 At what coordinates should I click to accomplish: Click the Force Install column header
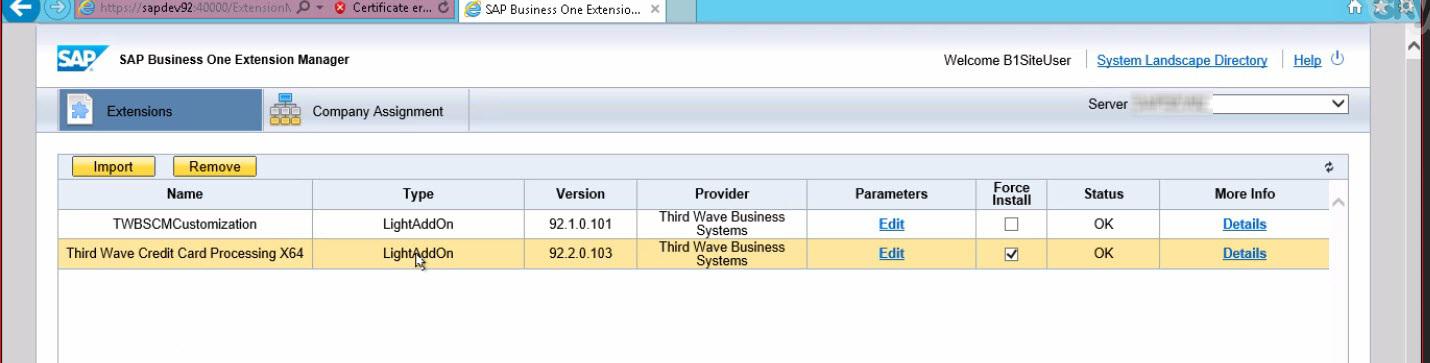[1011, 194]
